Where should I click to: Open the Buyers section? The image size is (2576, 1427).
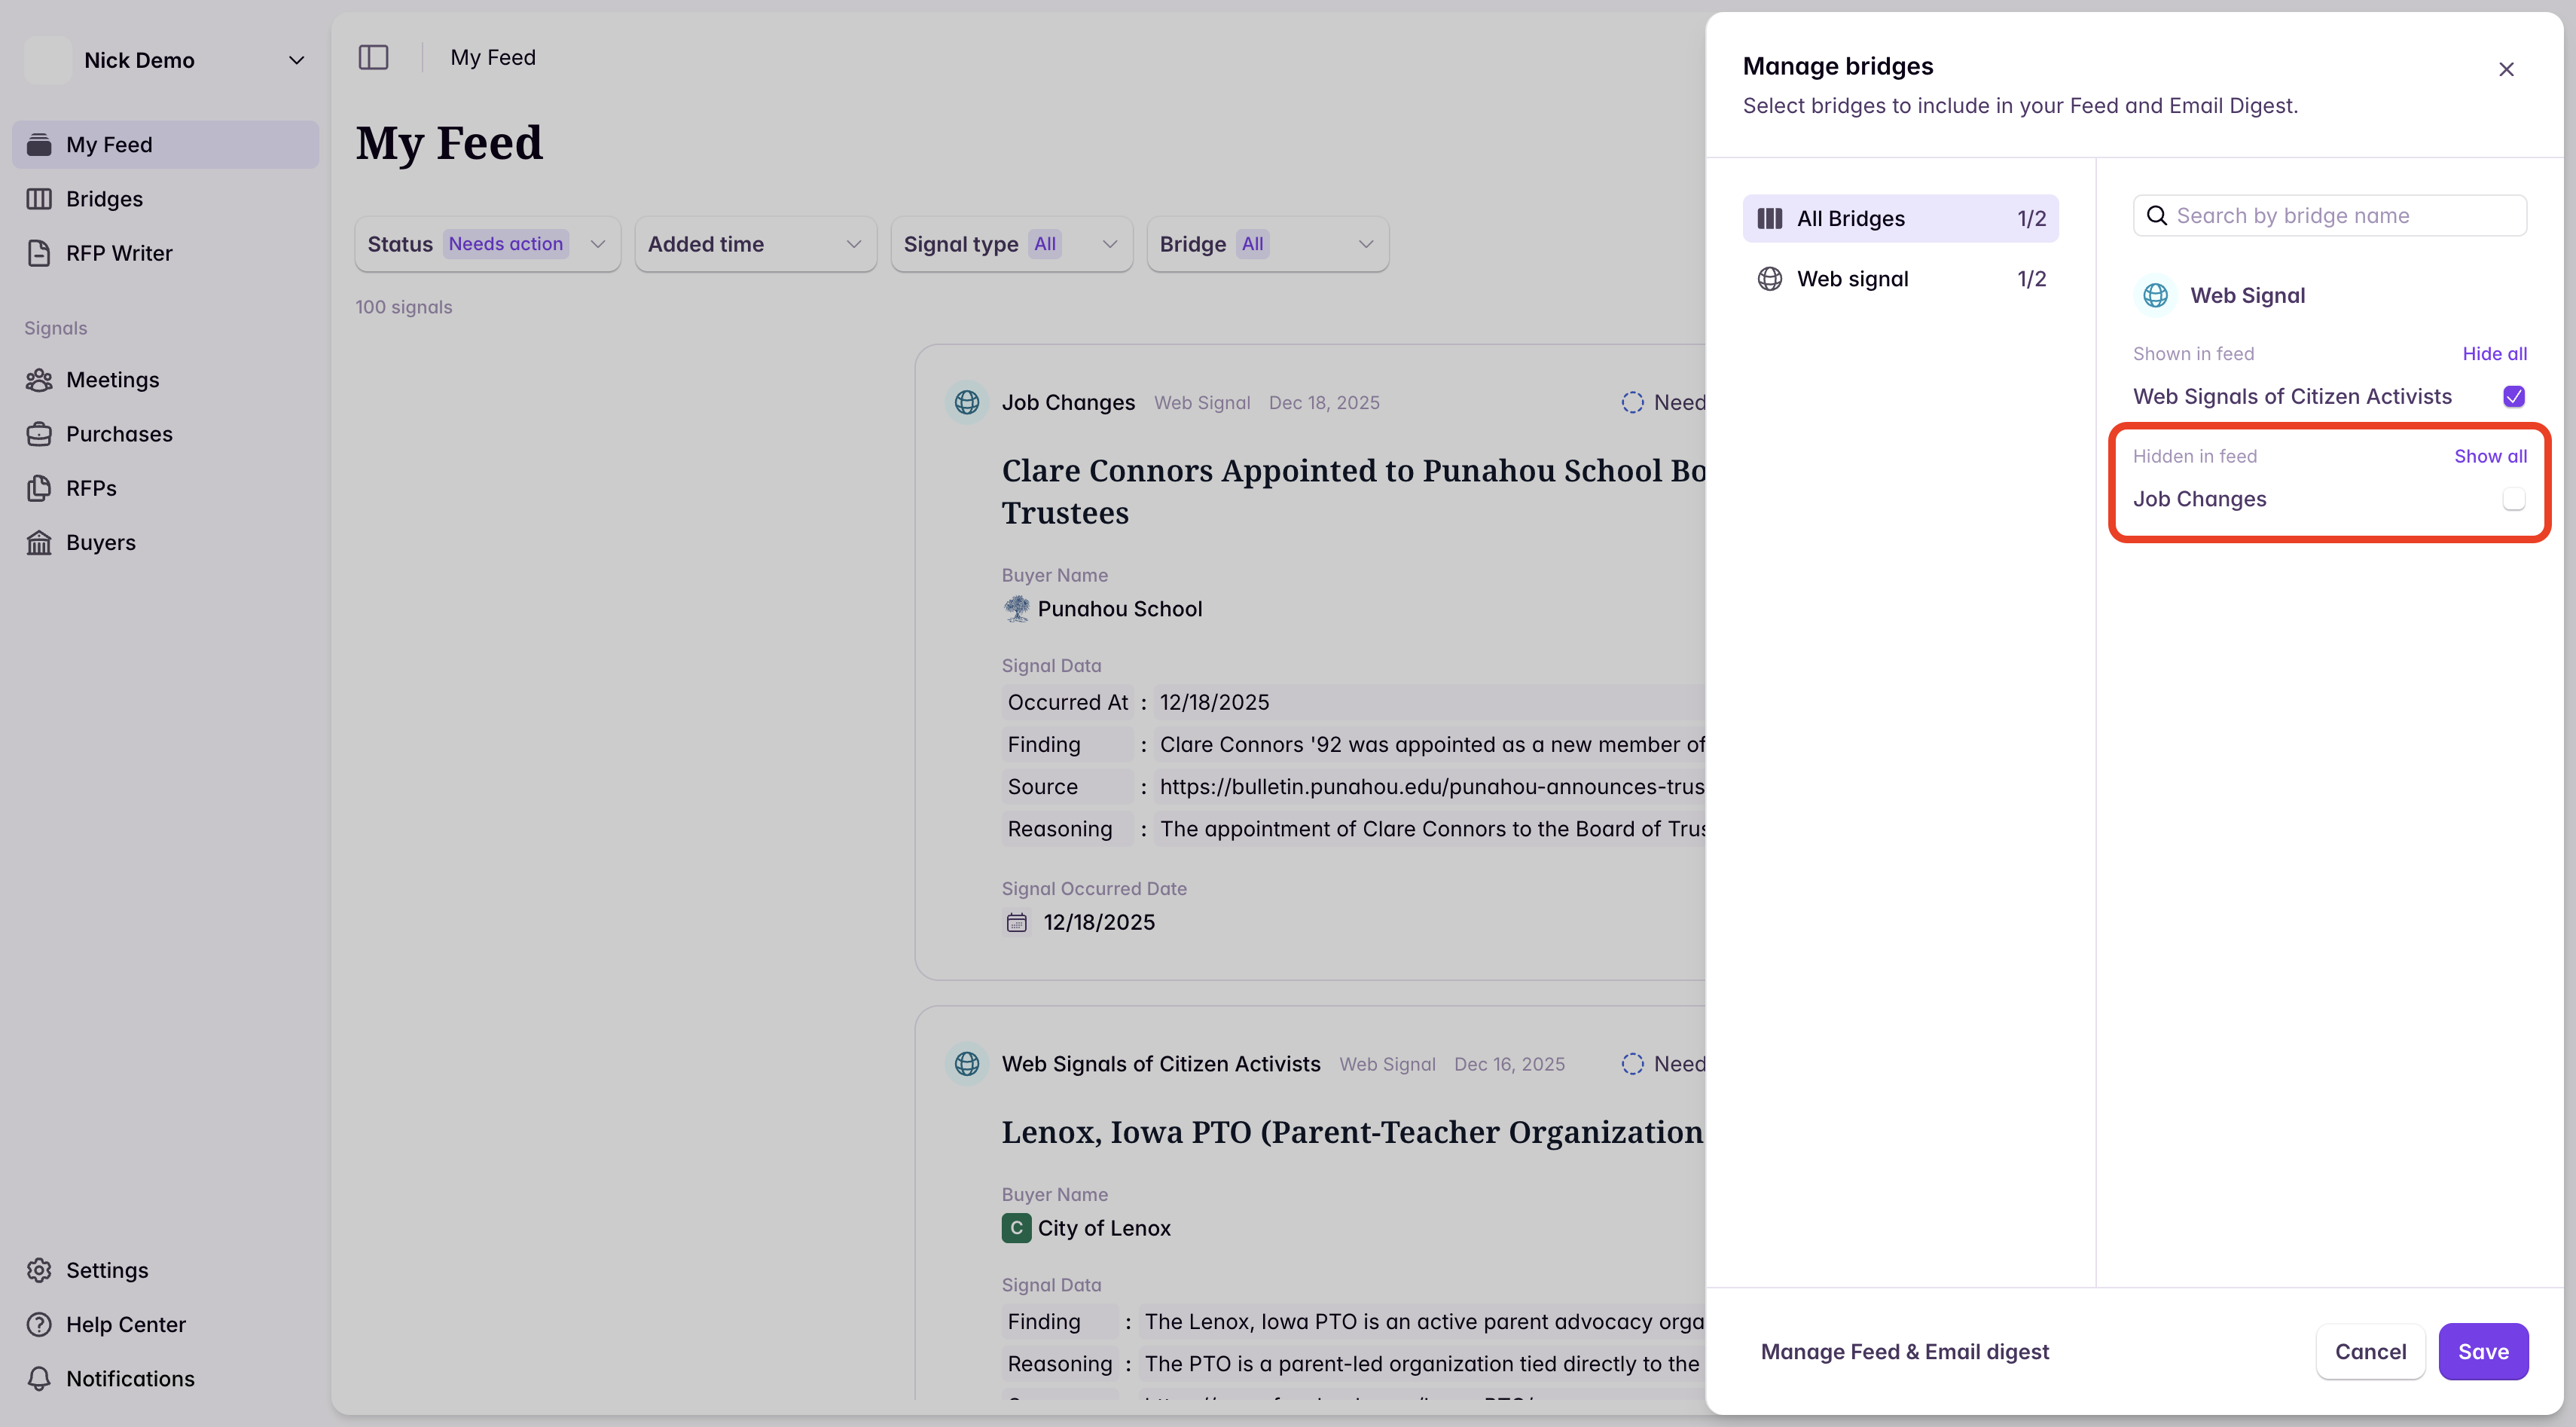(100, 542)
